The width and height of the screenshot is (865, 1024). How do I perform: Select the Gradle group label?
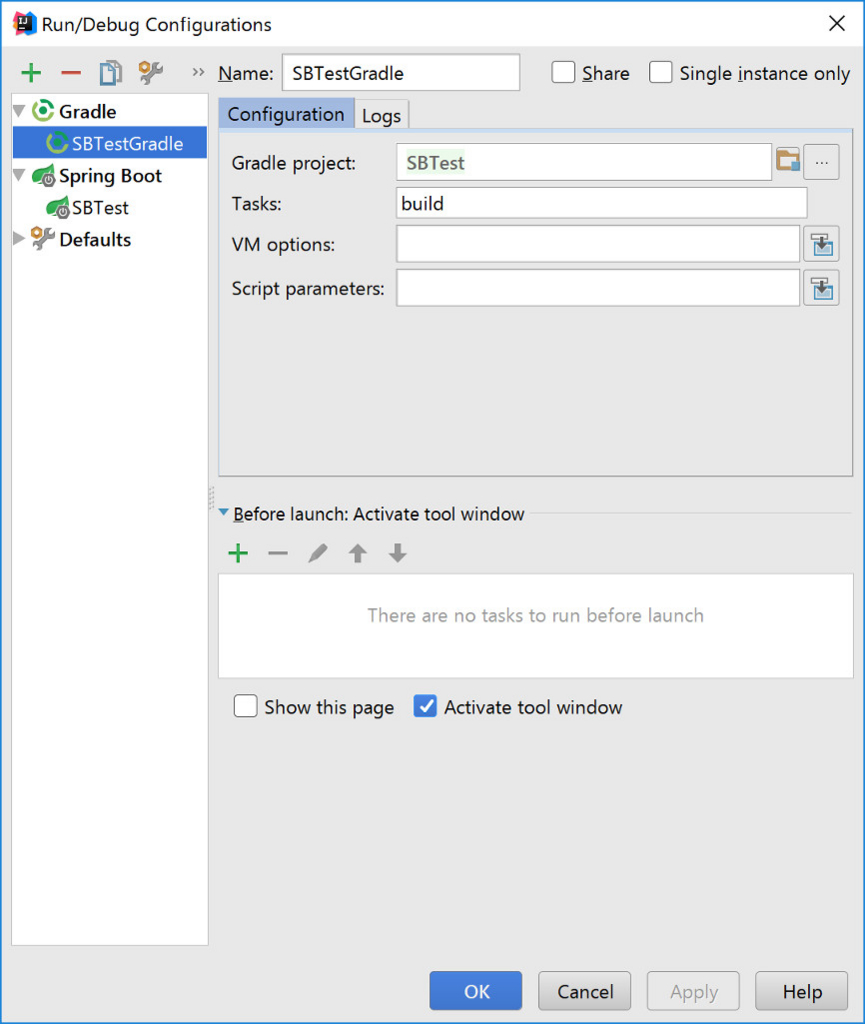coord(87,112)
